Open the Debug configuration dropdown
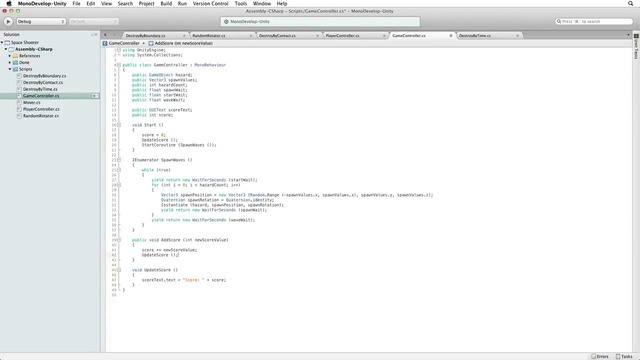 pos(41,21)
